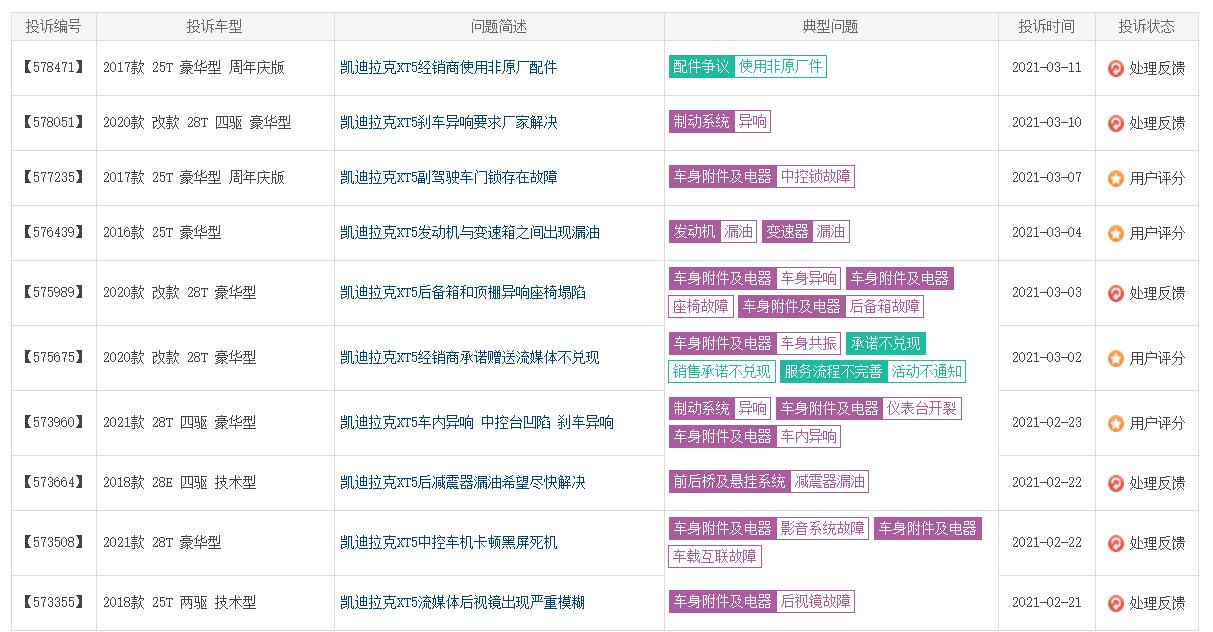
Task: Click the 承诺不兑现 tag
Action: pyautogui.click(x=886, y=343)
